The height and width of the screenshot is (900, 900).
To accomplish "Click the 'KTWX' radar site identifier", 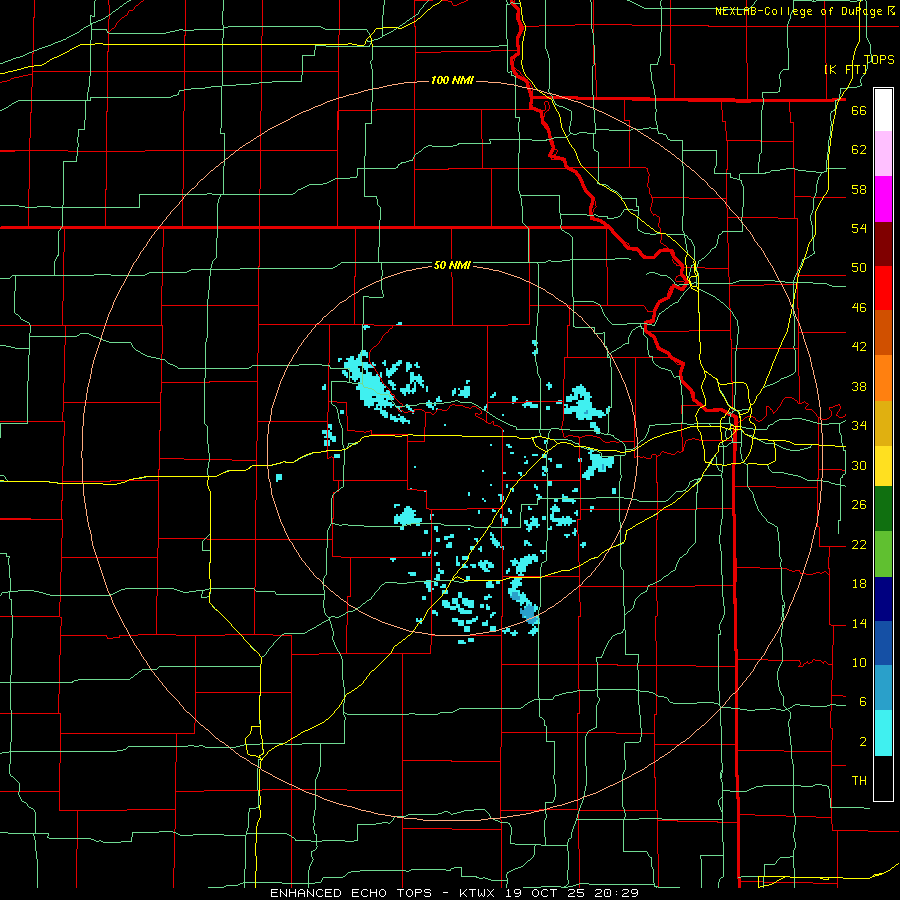I will [x=479, y=893].
